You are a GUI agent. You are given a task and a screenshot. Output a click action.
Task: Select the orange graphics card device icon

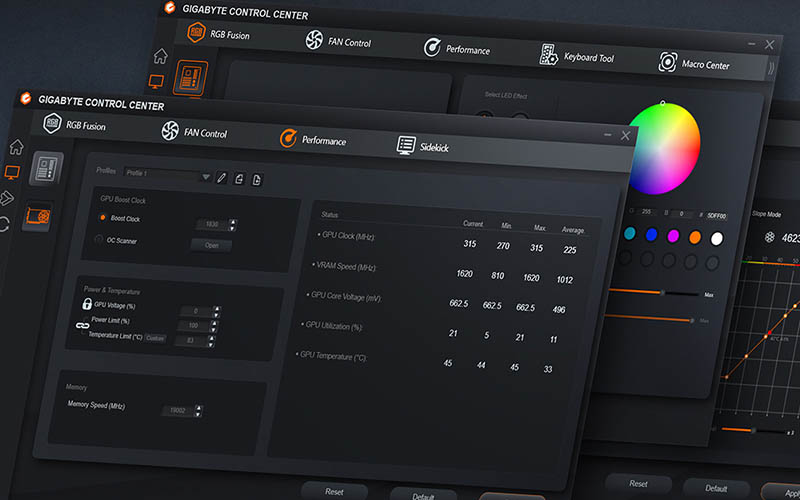(38, 216)
